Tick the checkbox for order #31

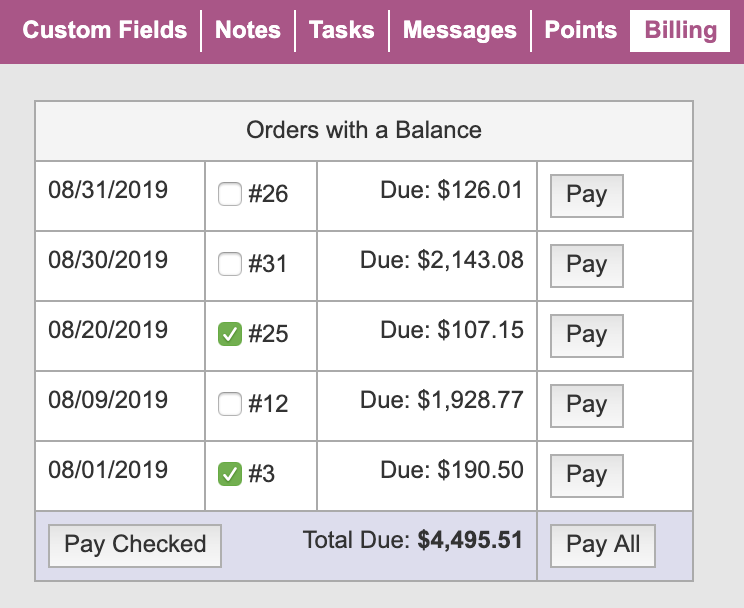[230, 264]
